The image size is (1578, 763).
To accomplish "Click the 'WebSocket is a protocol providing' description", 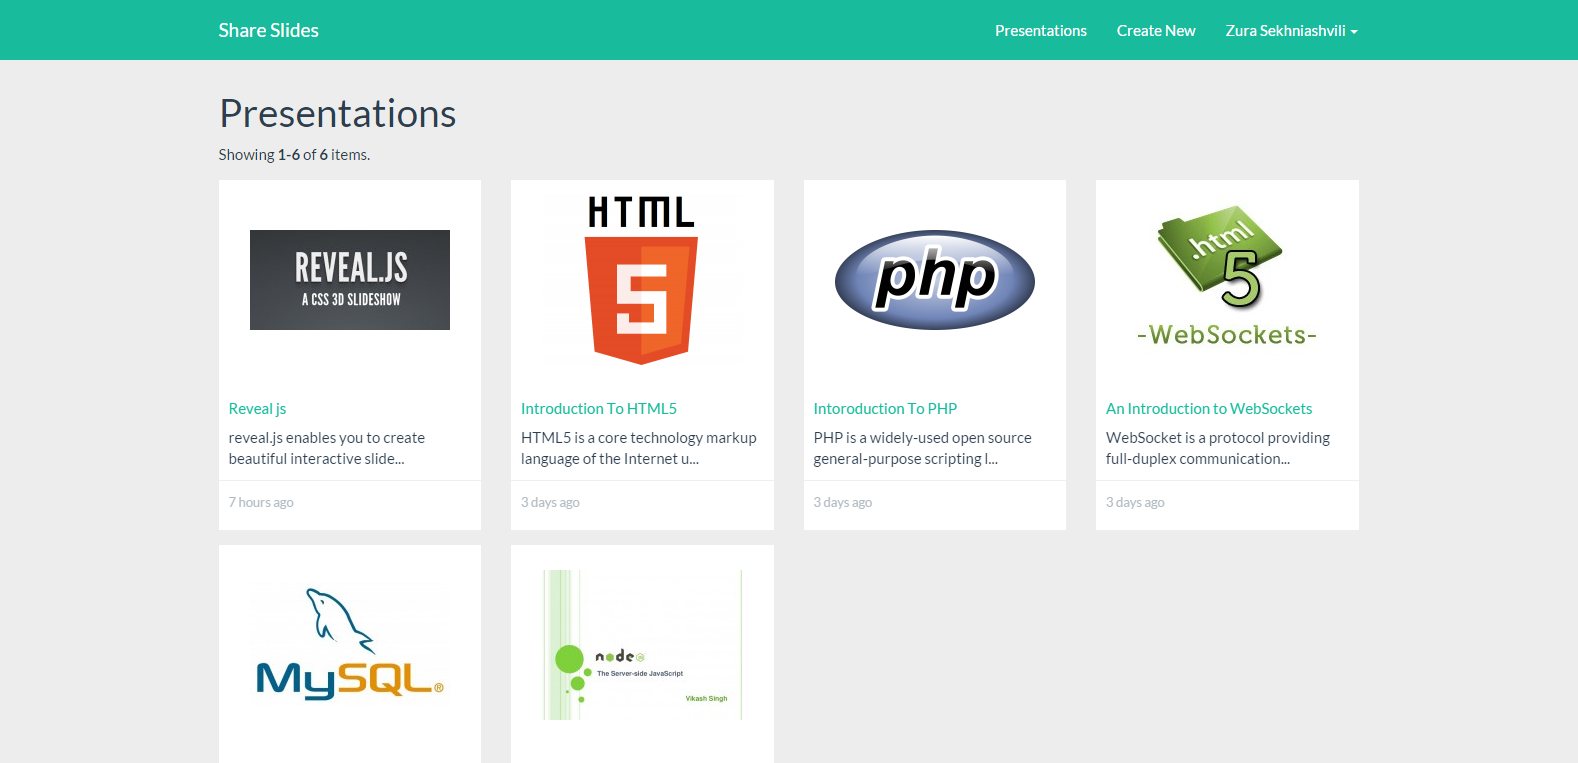I will click(x=1218, y=448).
